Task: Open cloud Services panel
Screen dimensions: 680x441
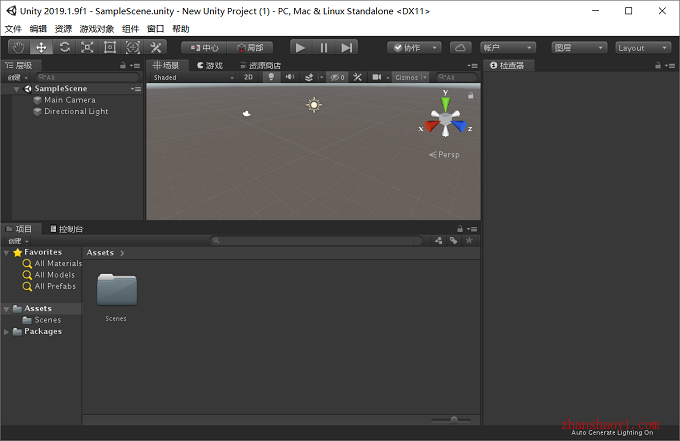Action: pos(461,48)
